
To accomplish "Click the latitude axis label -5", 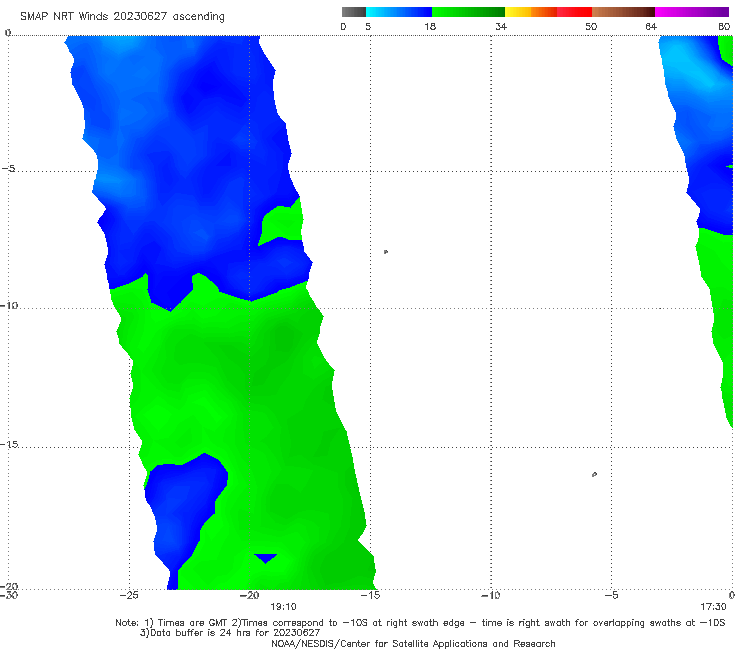I will (8, 169).
